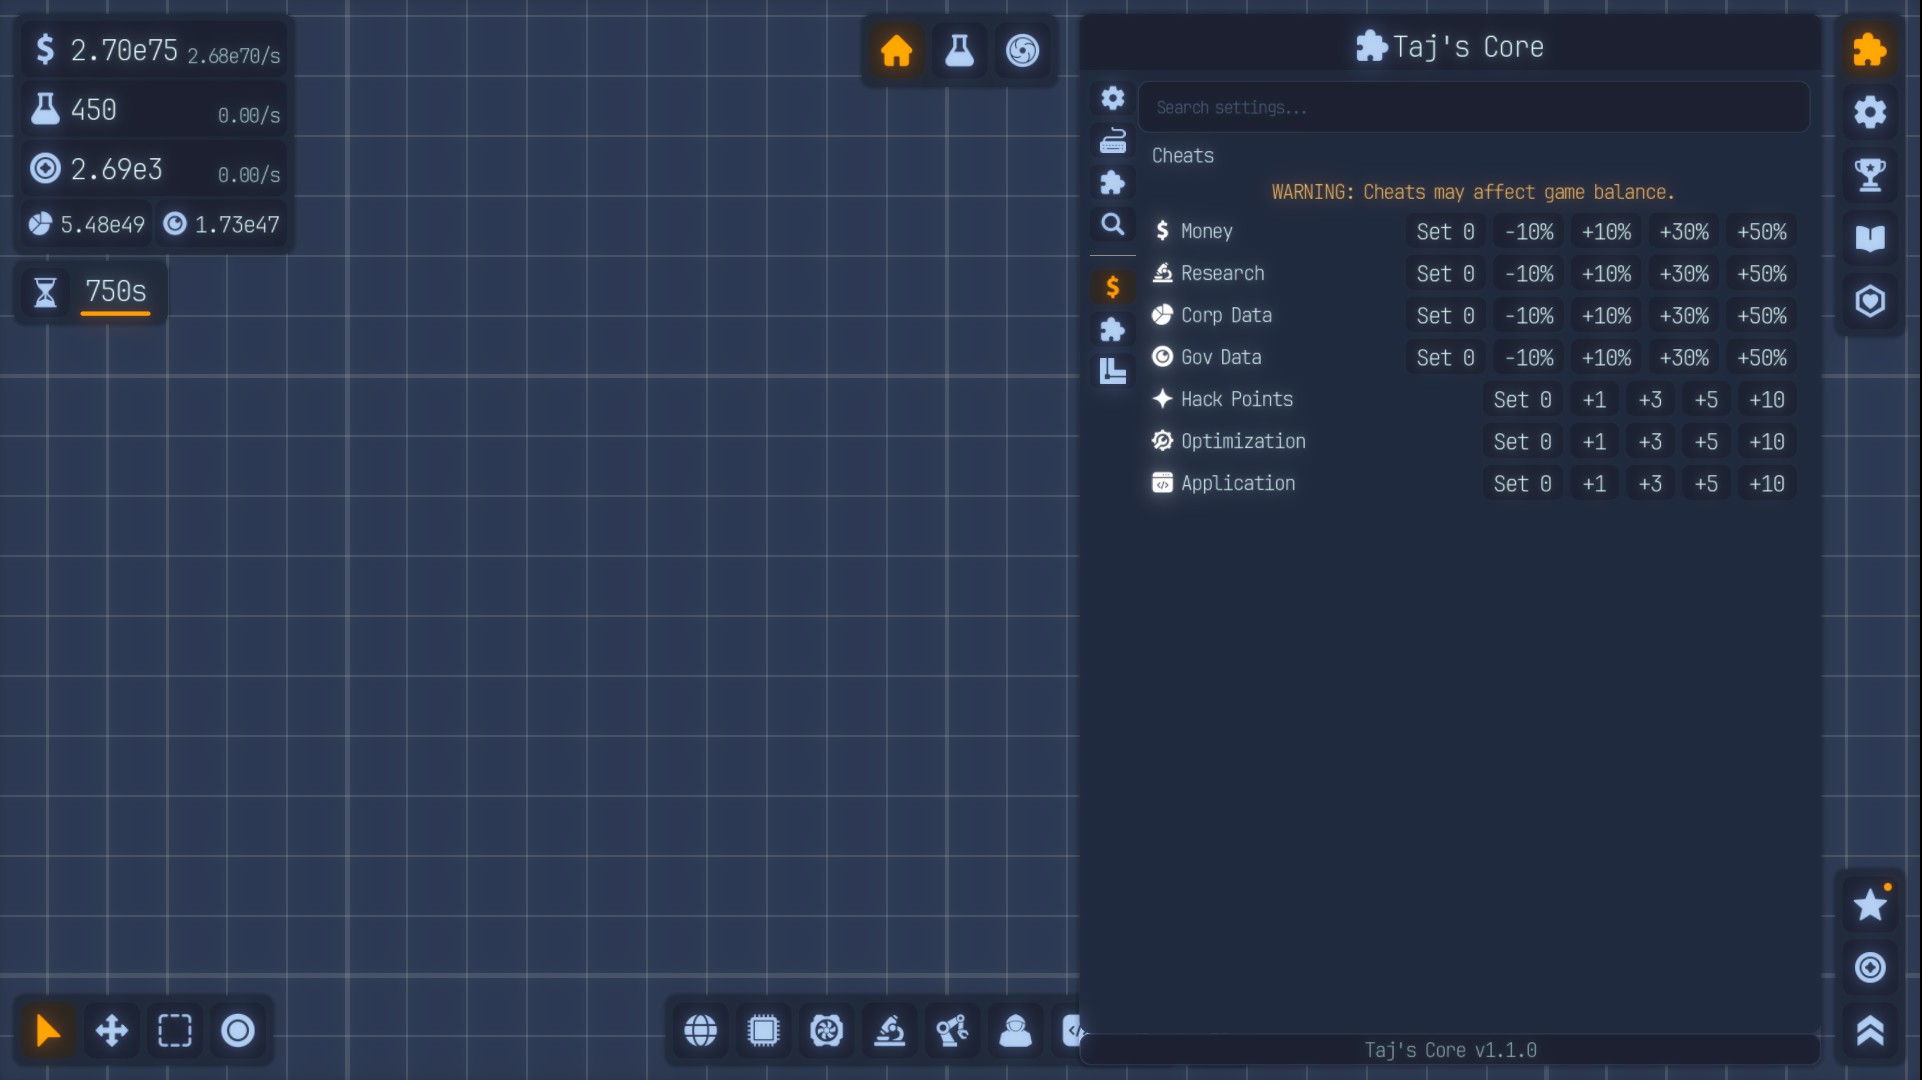Reduce Gov Data by -10%
This screenshot has height=1080, width=1922.
click(x=1529, y=358)
